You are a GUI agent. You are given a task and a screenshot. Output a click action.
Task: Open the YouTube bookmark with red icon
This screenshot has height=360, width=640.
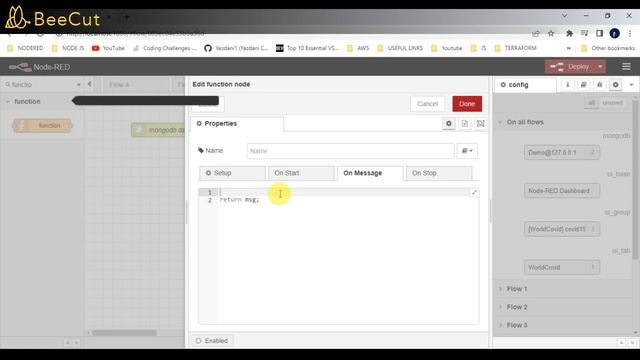(x=108, y=48)
